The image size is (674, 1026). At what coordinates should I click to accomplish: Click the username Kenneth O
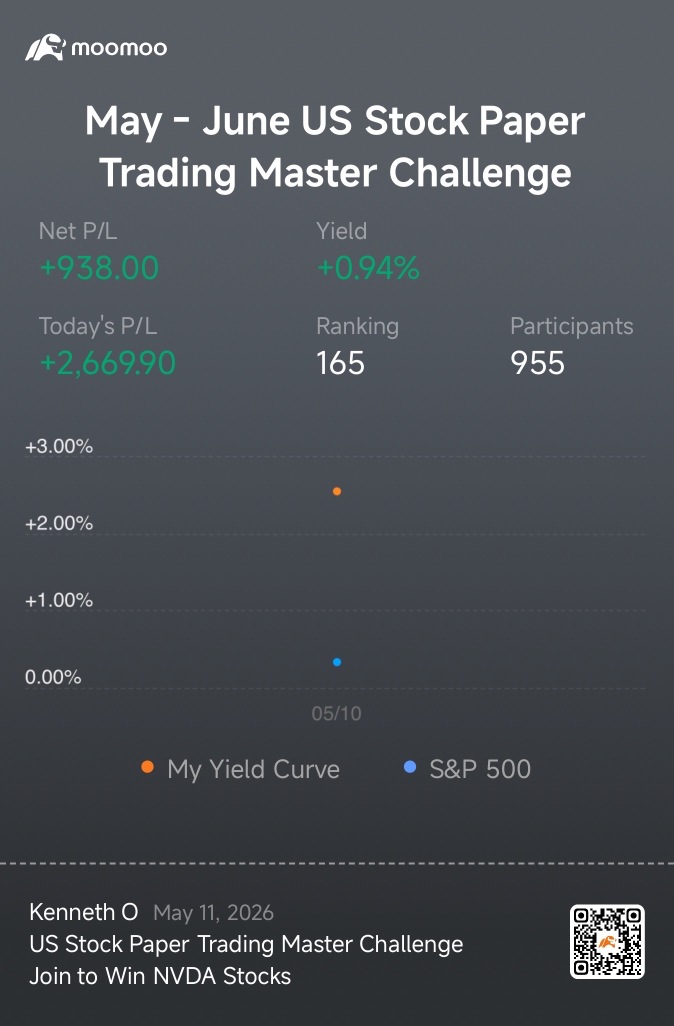[84, 912]
